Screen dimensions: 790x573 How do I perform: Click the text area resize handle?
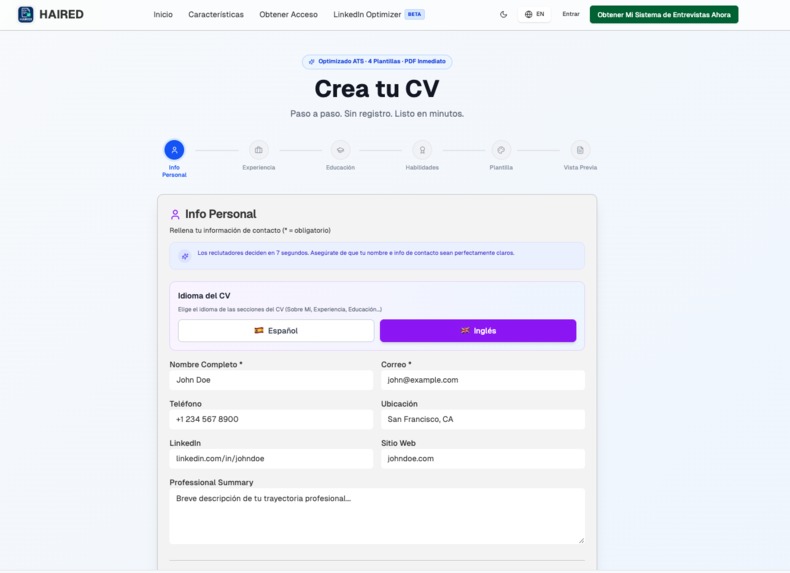pyautogui.click(x=581, y=540)
